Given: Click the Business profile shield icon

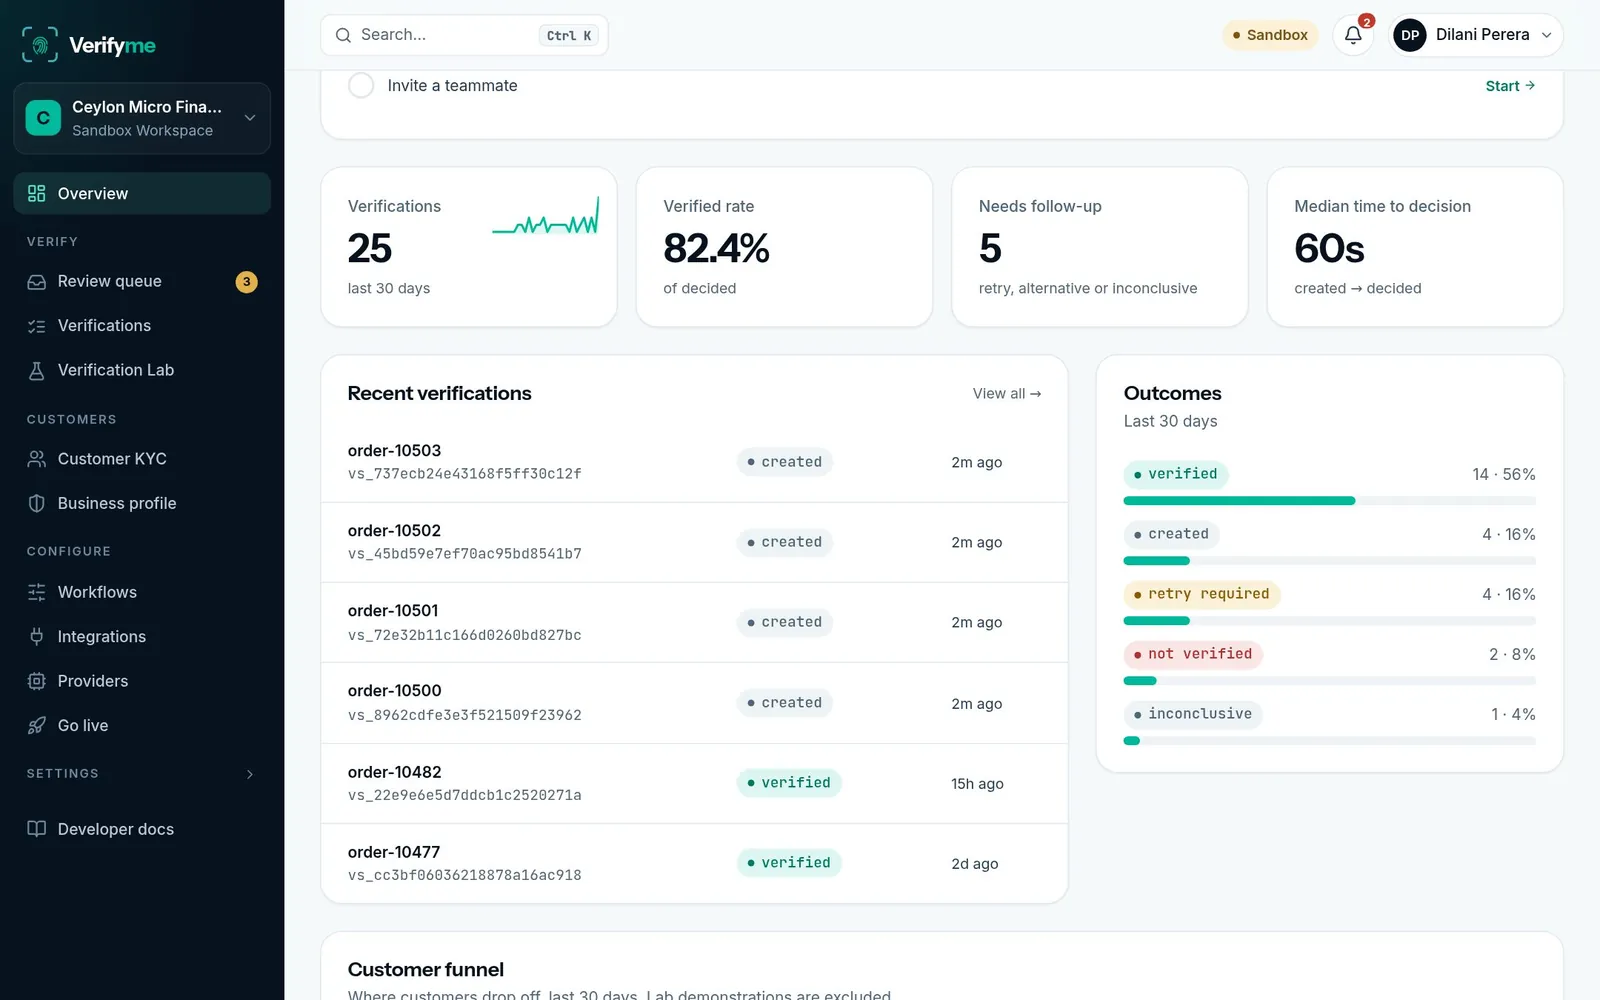Looking at the screenshot, I should tap(37, 503).
